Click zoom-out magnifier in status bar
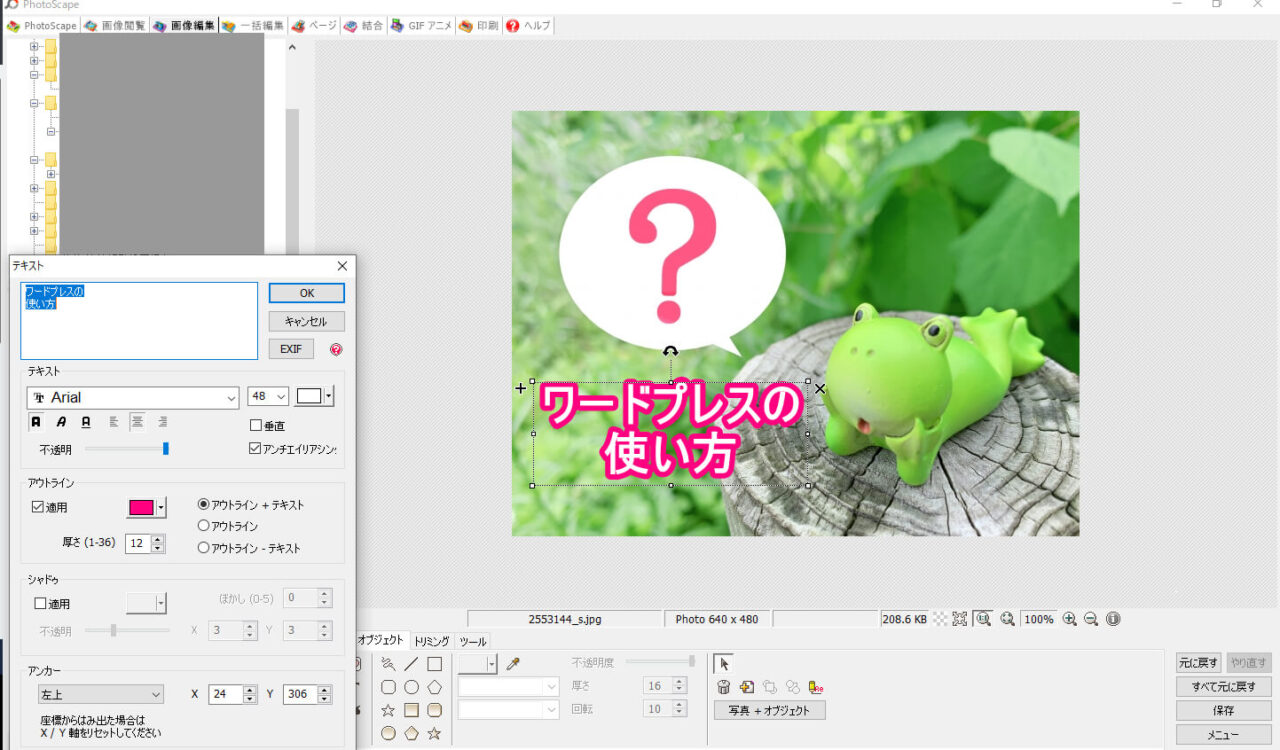This screenshot has height=750, width=1280. [x=1091, y=619]
